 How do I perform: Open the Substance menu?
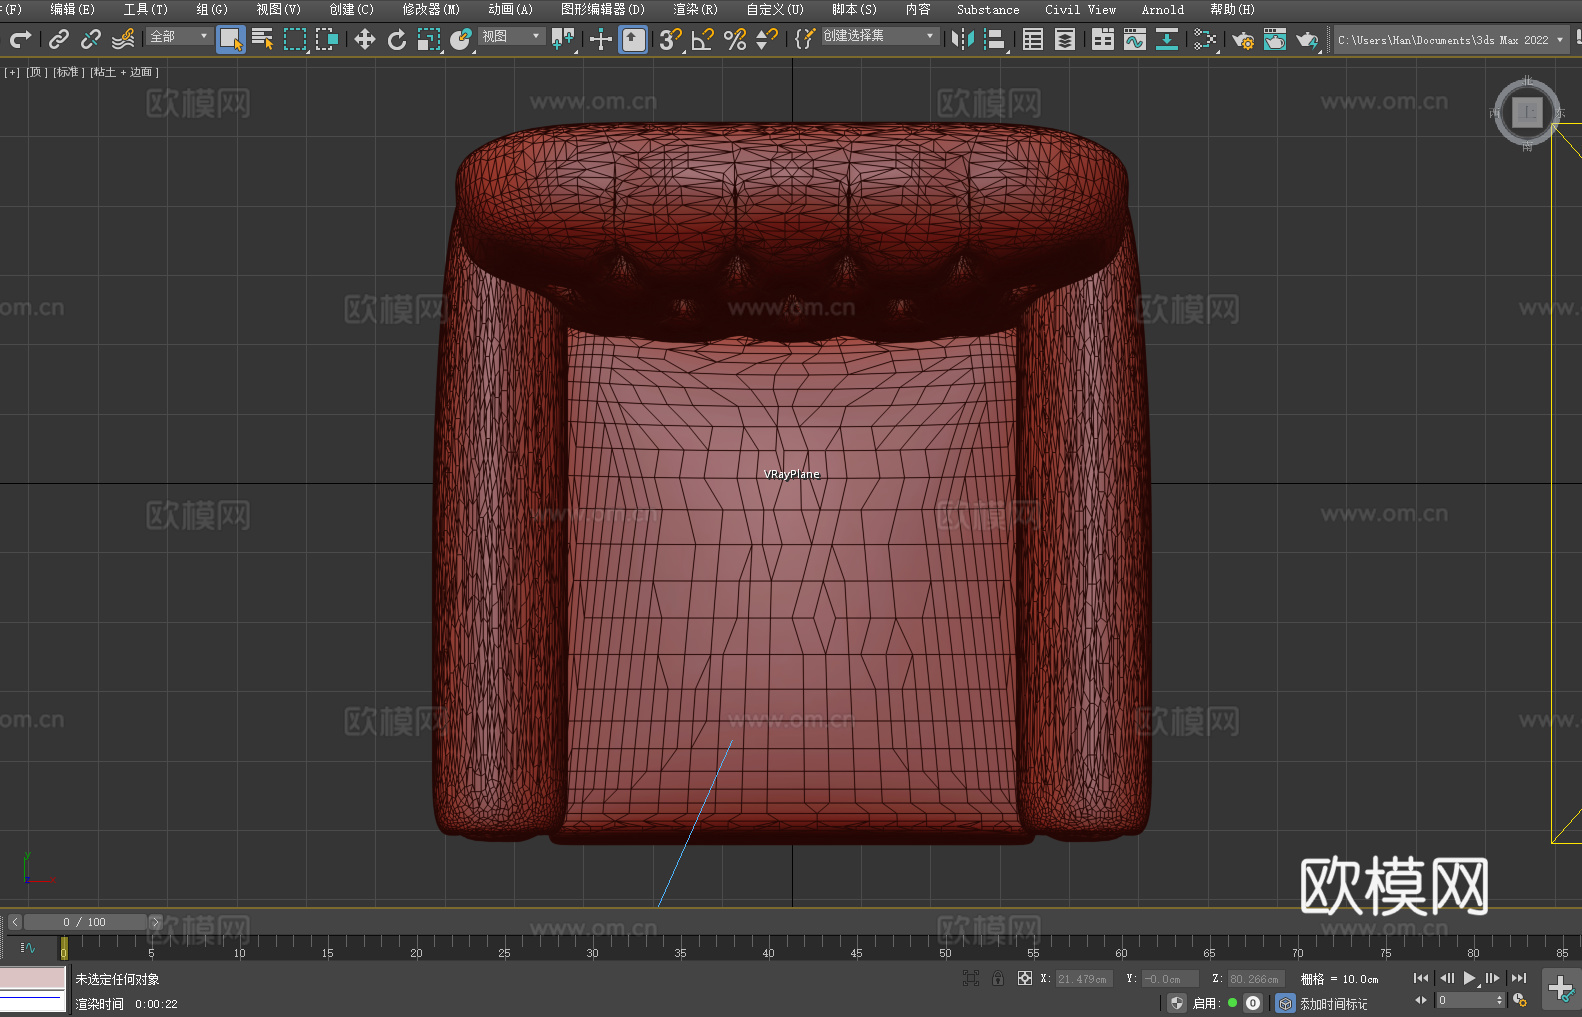[988, 9]
